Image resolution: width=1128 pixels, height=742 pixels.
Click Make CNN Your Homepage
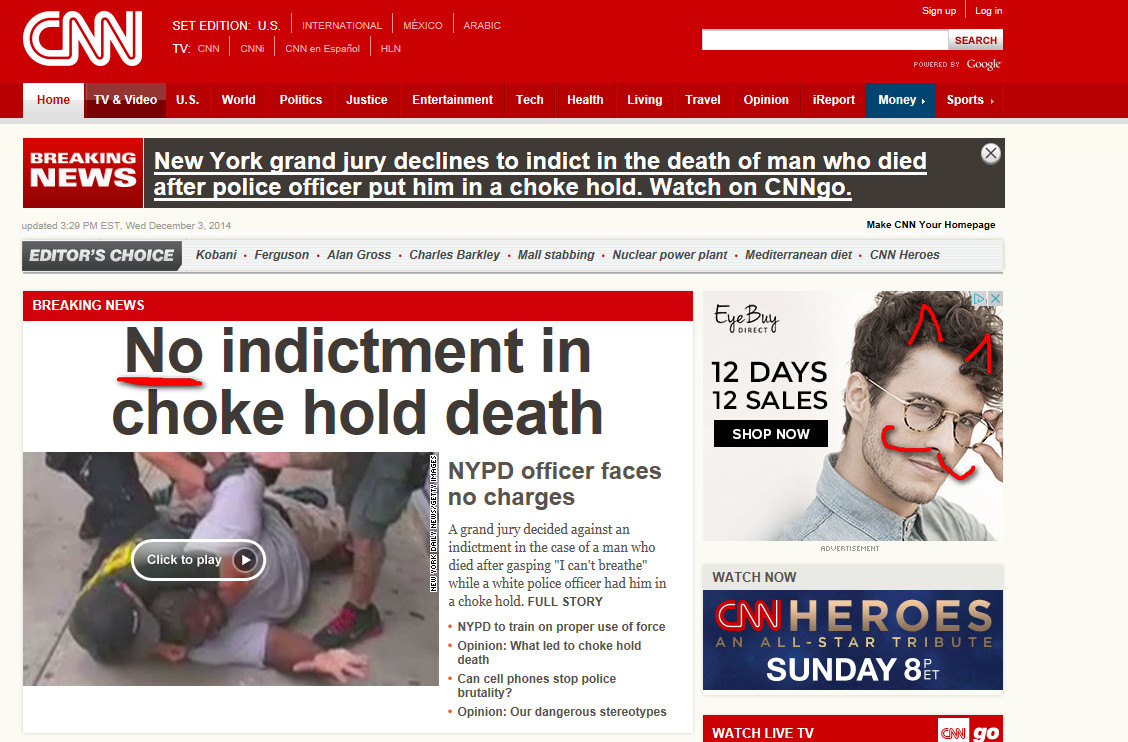pyautogui.click(x=931, y=225)
